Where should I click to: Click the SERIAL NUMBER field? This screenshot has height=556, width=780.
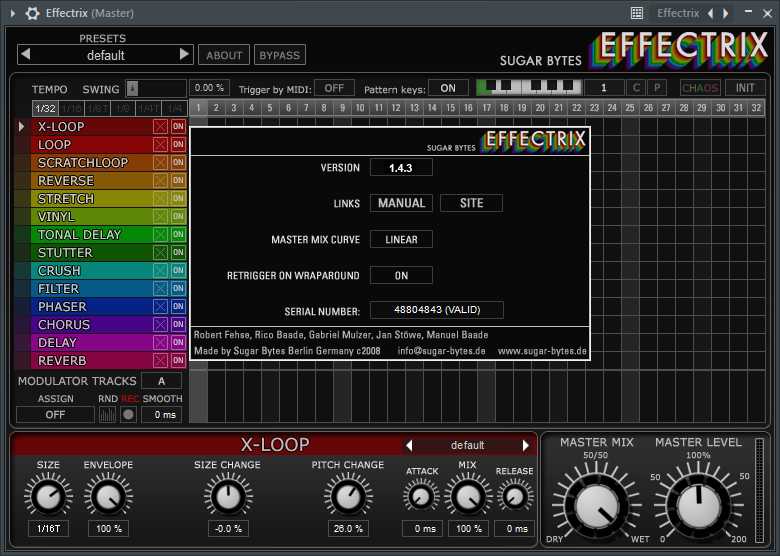[x=437, y=310]
